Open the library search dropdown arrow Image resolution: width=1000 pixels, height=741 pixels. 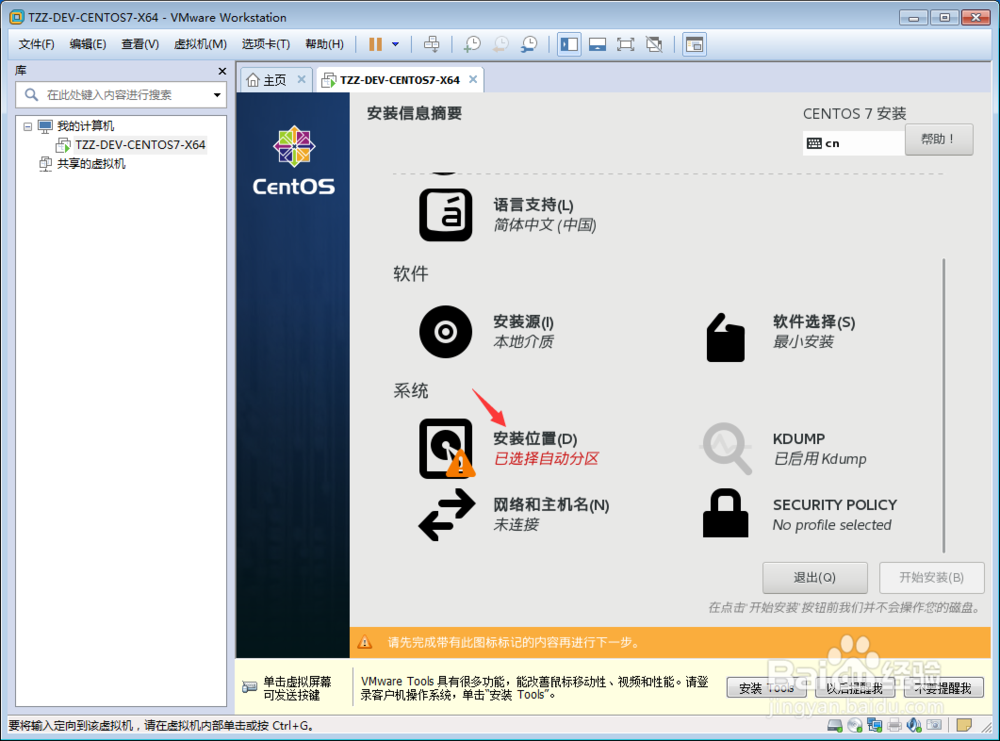pyautogui.click(x=217, y=95)
